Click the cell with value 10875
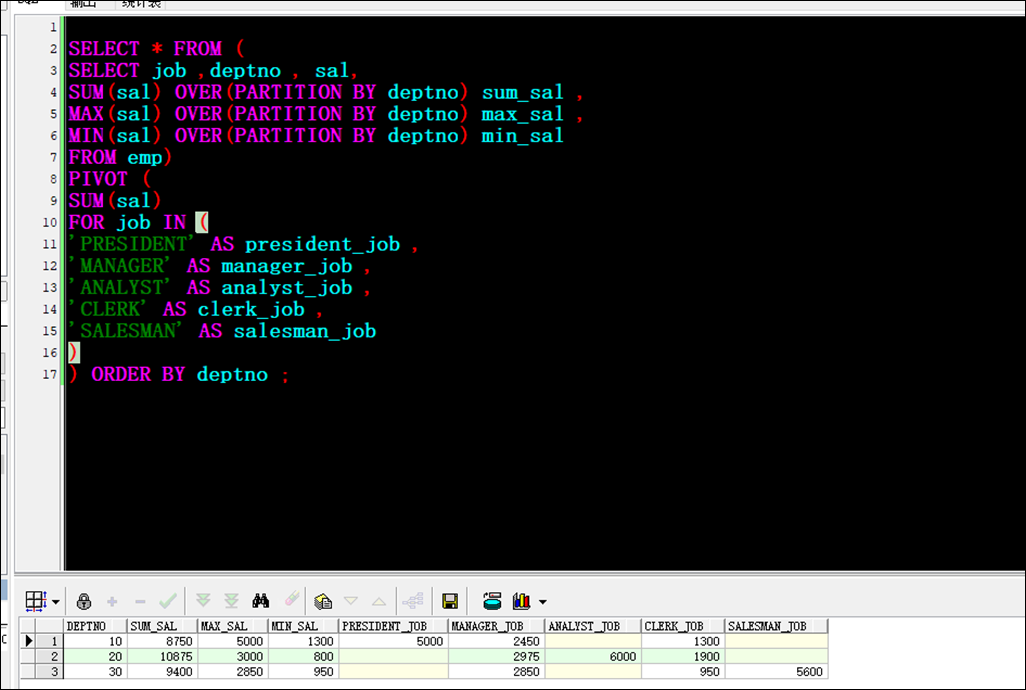The width and height of the screenshot is (1026, 690). click(x=162, y=656)
